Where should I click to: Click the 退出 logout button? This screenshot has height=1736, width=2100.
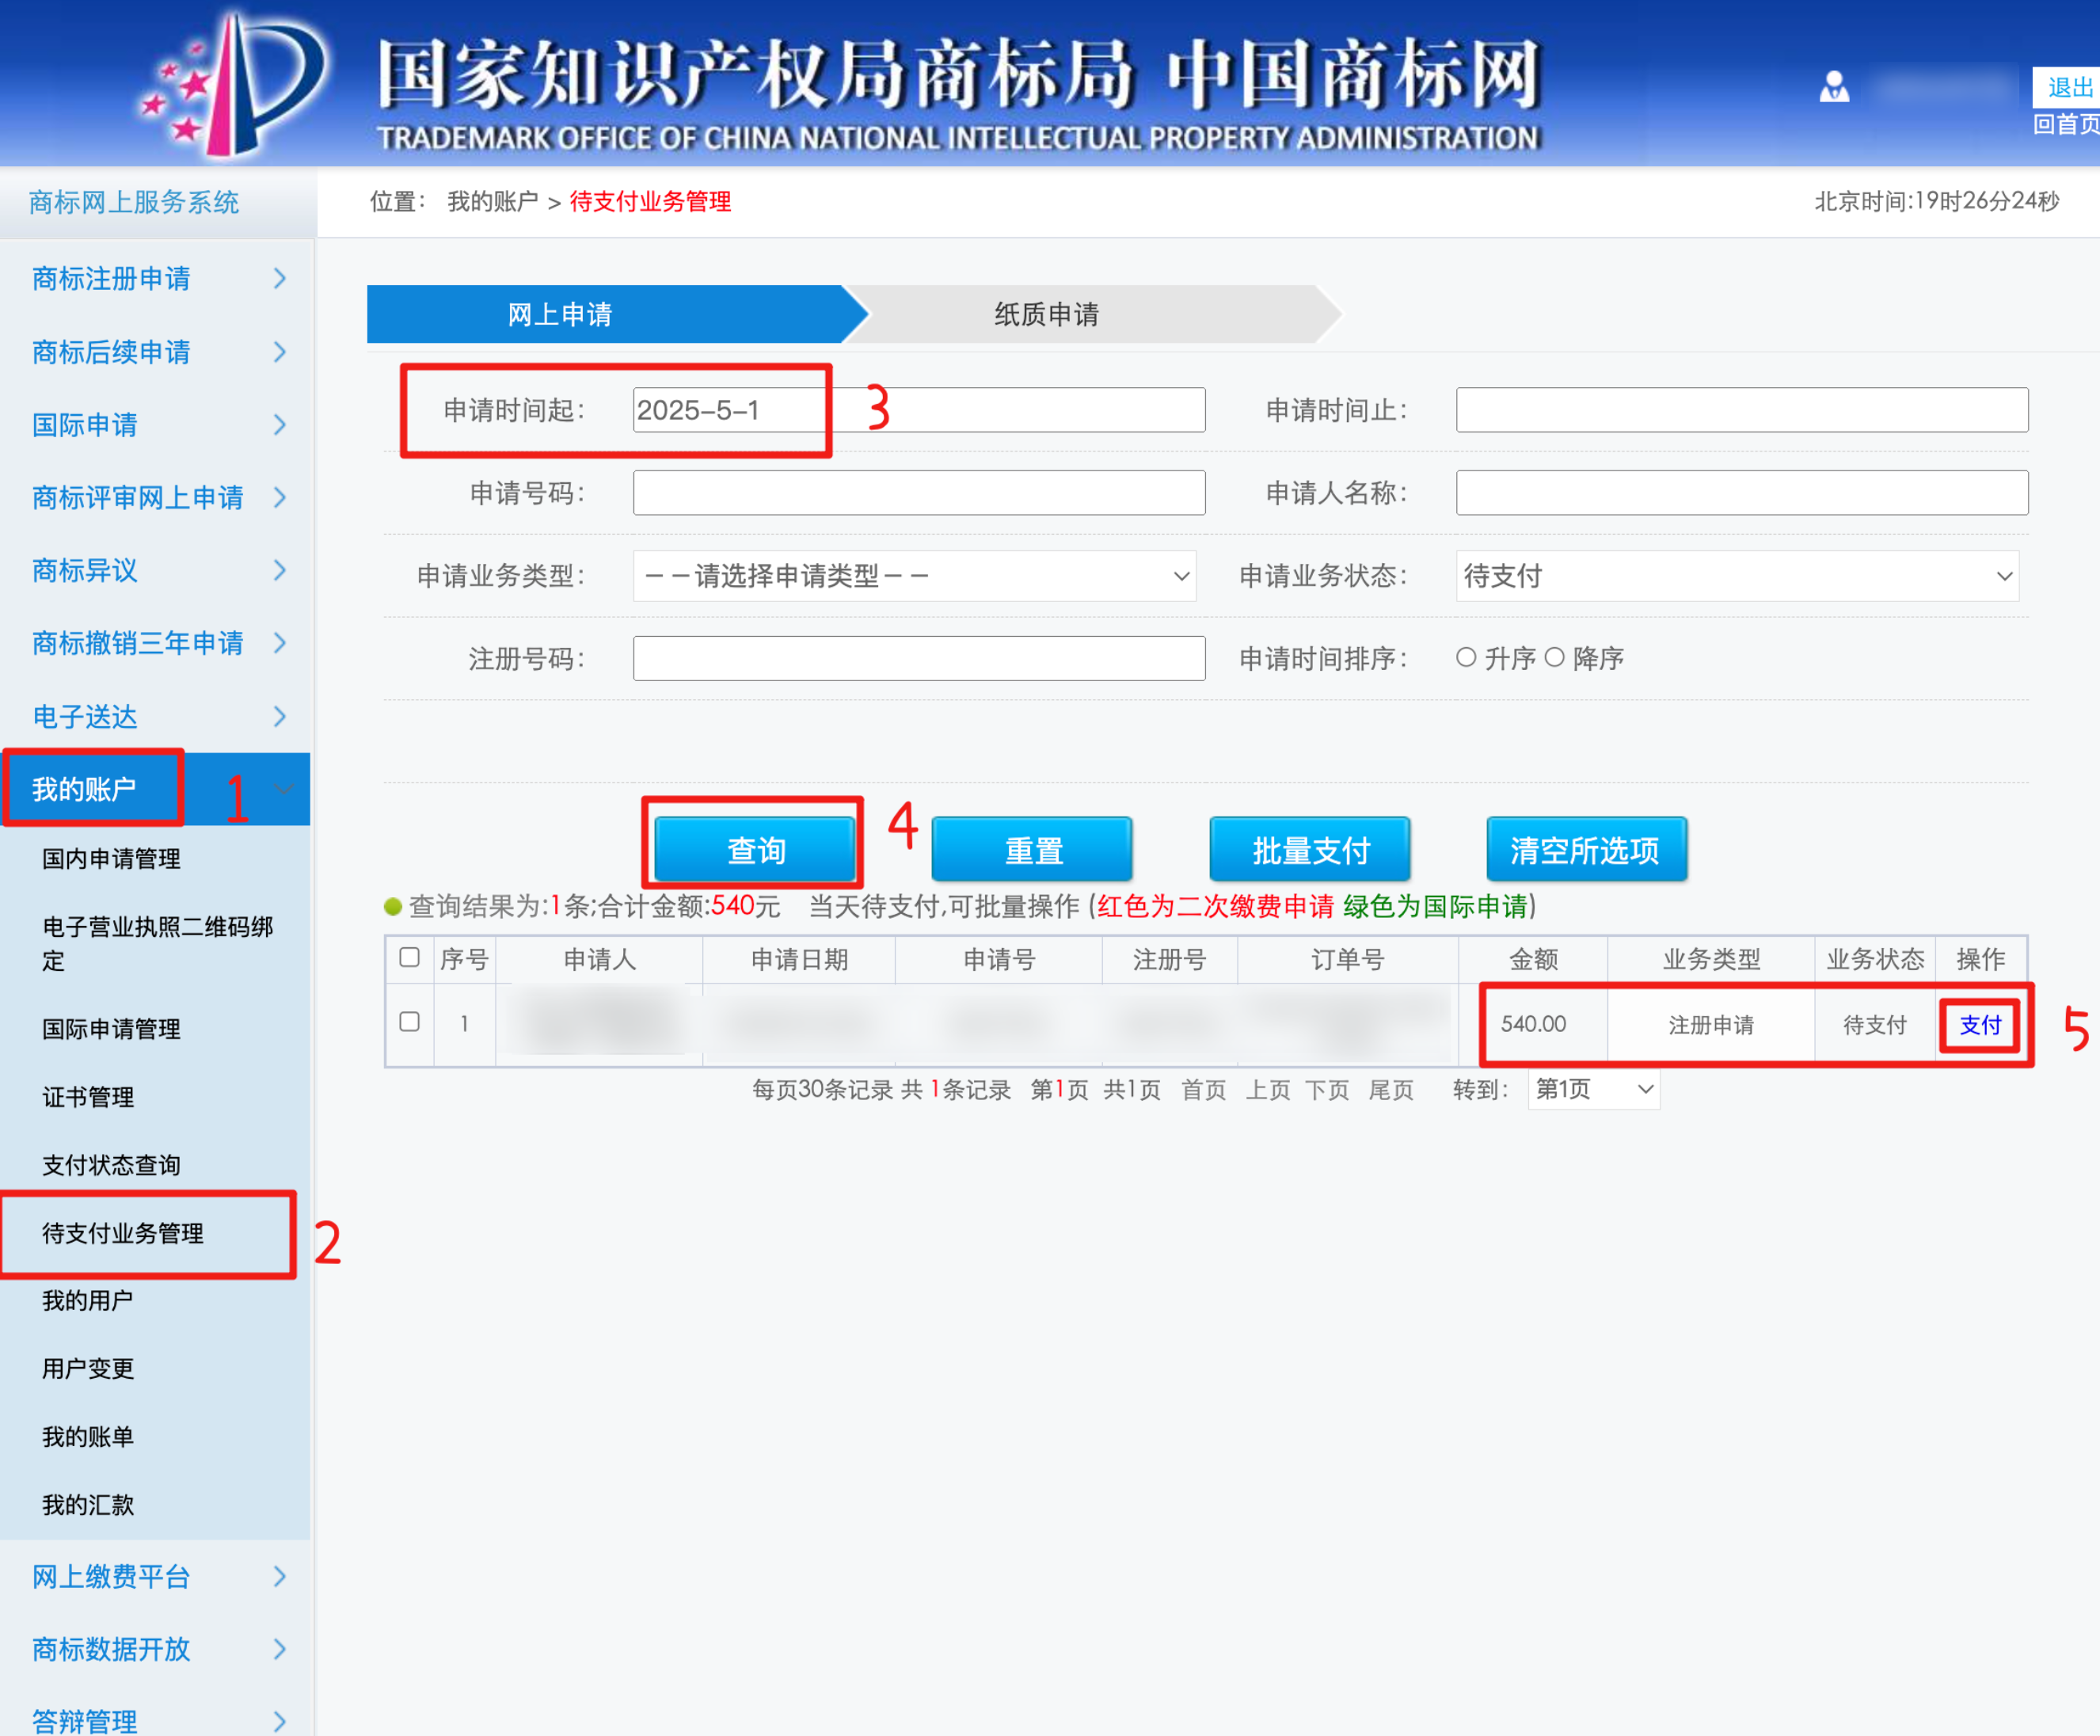(2067, 87)
